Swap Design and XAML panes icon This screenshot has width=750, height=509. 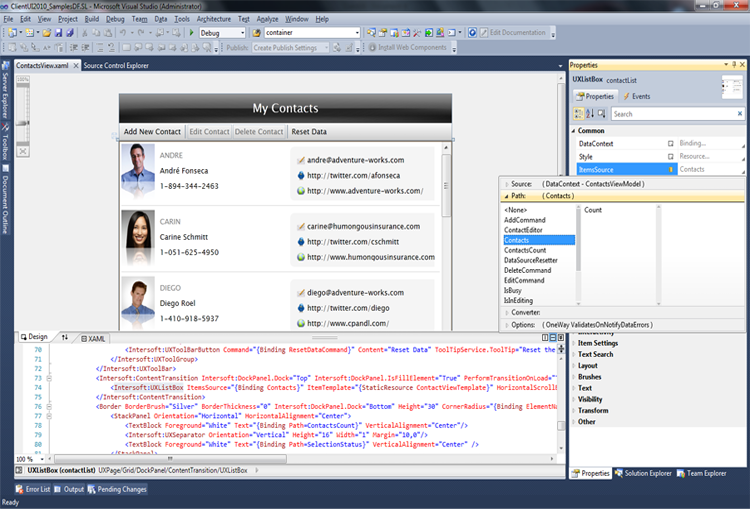coord(65,337)
